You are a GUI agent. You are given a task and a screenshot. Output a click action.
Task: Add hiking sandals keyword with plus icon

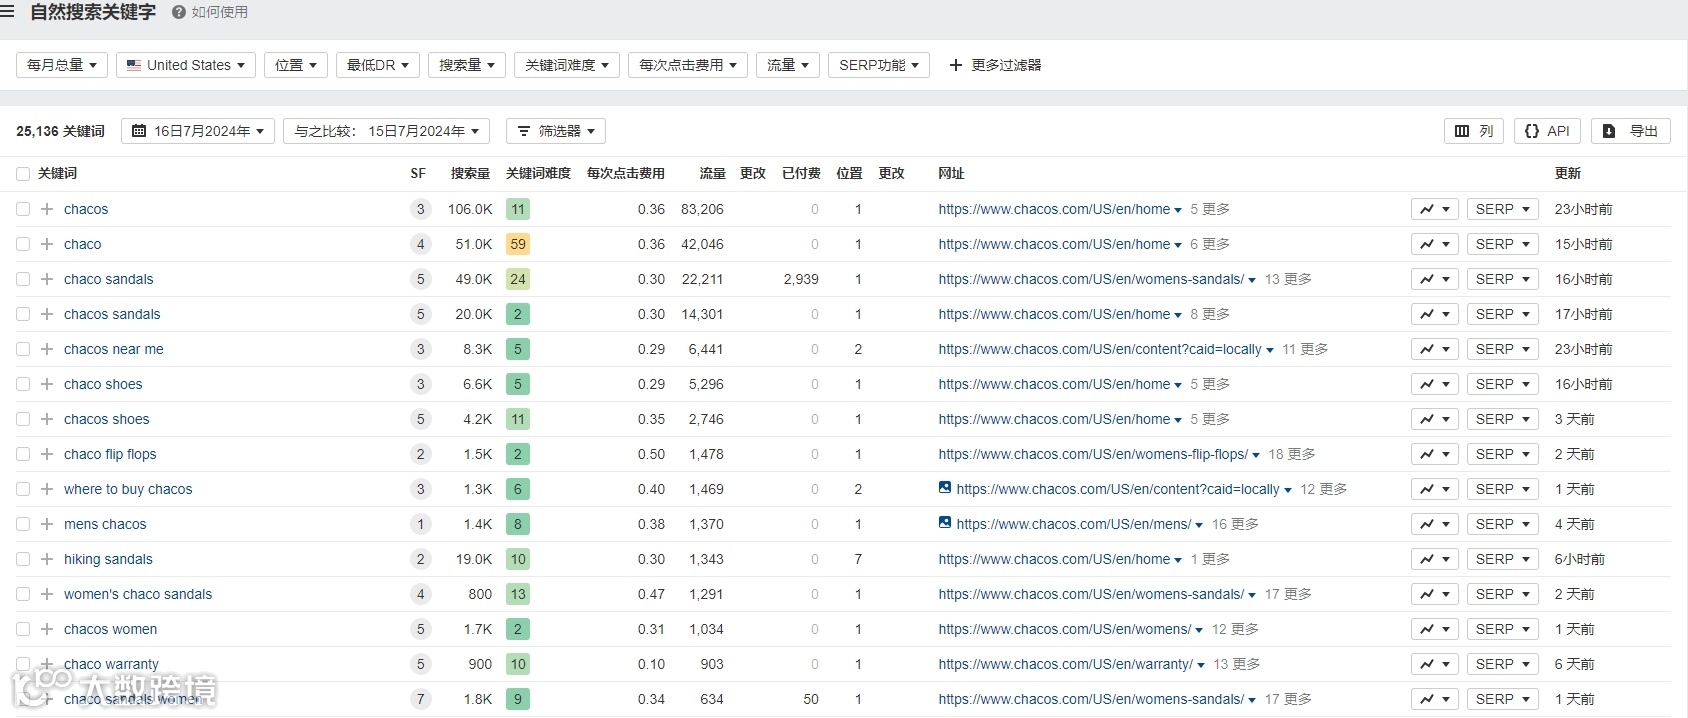point(47,559)
